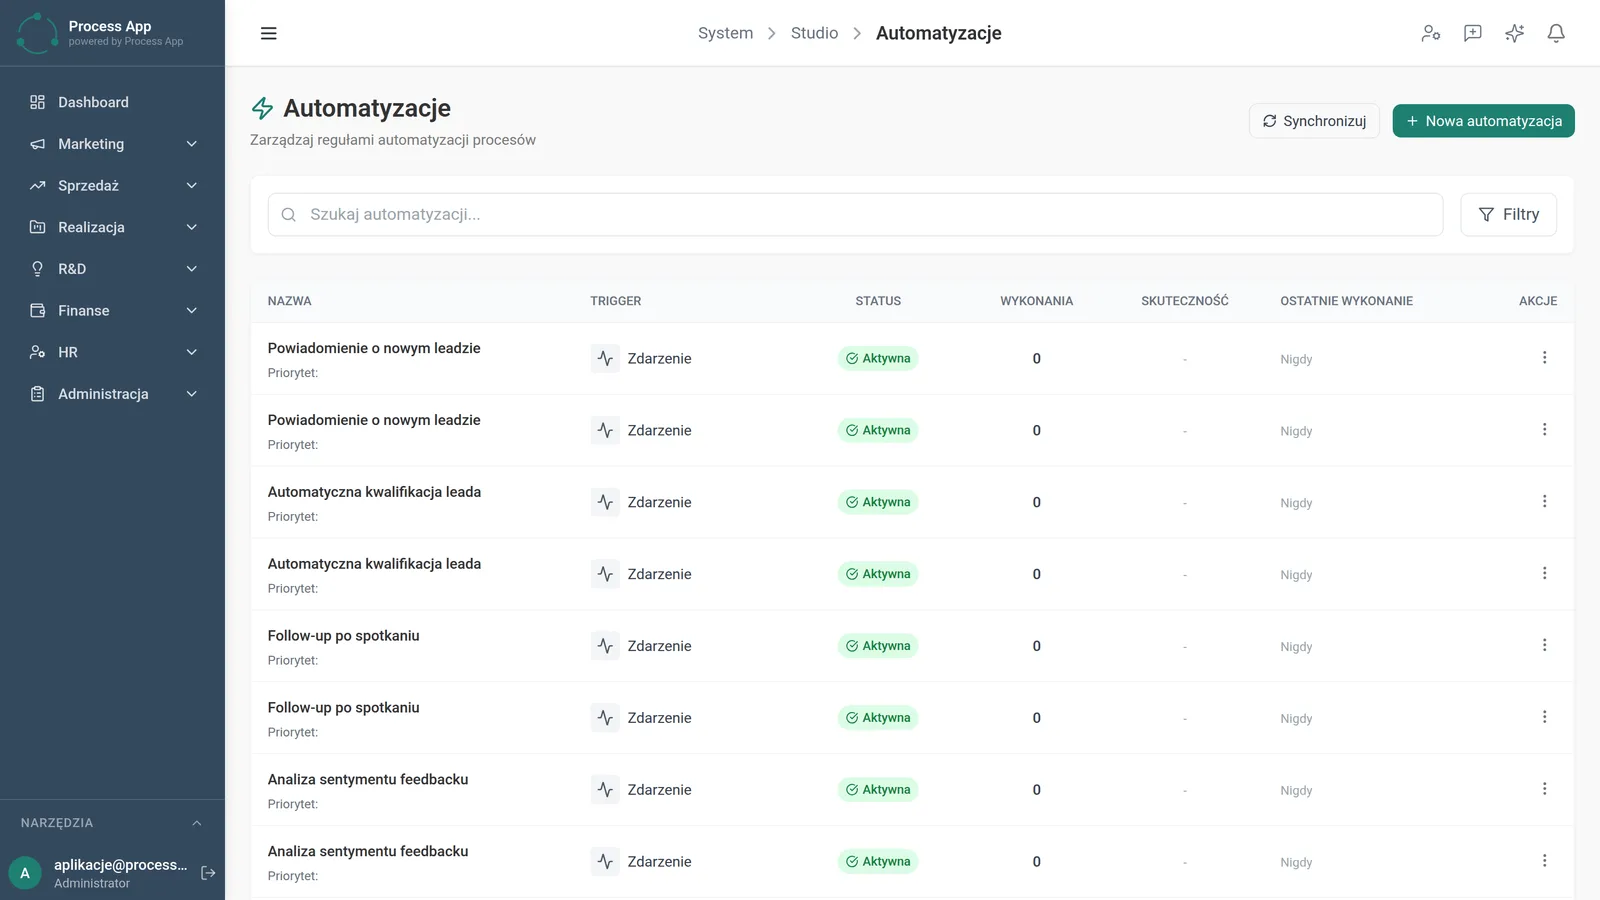Expand the HR menu chevron
Viewport: 1600px width, 900px height.
tap(192, 352)
